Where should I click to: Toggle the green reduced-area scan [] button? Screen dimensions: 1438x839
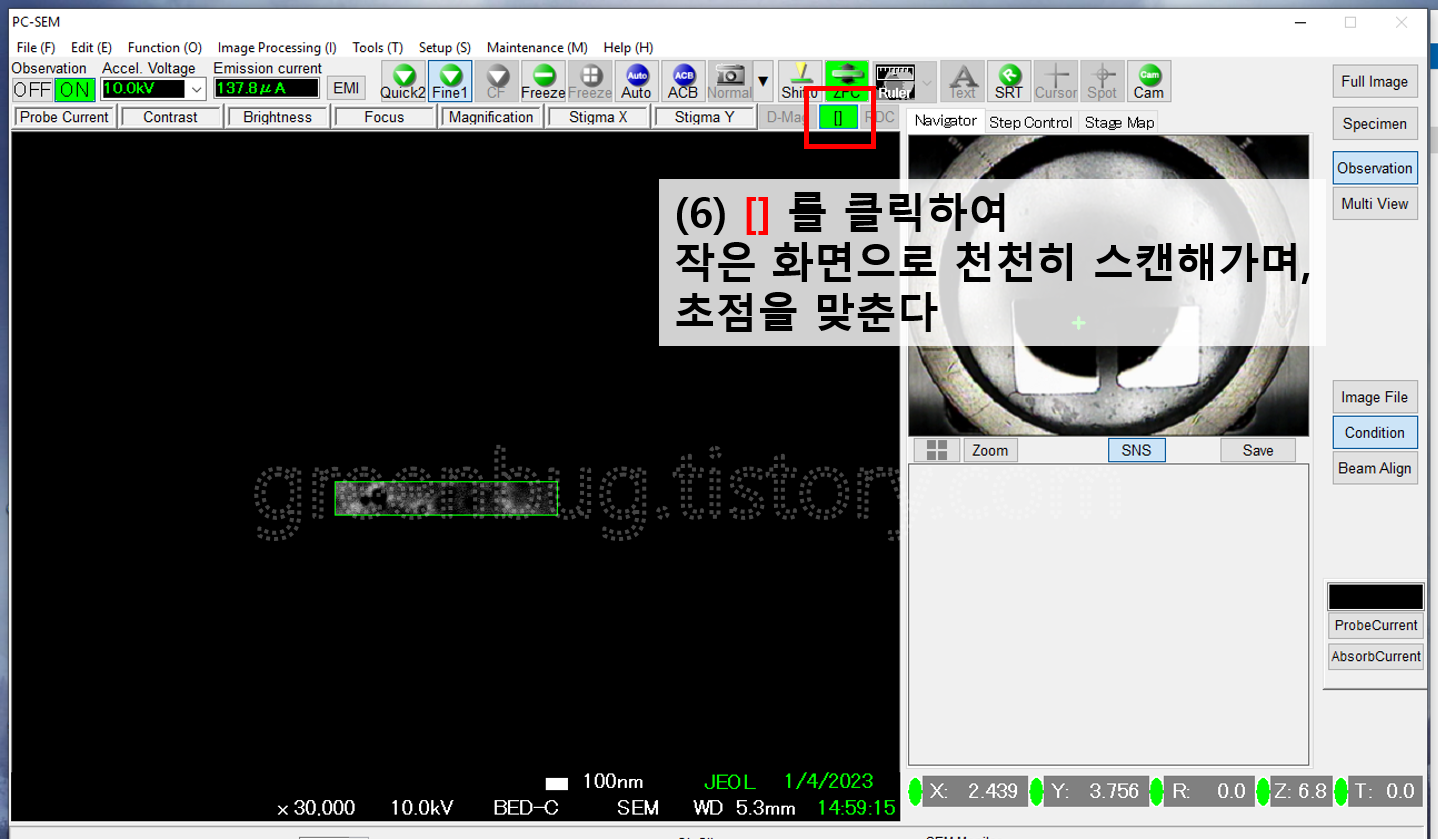838,117
